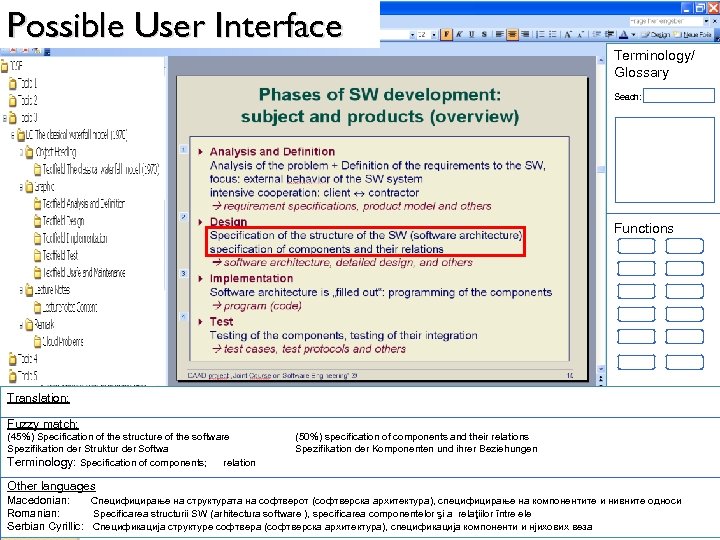Click the help question input box
The width and height of the screenshot is (720, 540).
click(665, 21)
